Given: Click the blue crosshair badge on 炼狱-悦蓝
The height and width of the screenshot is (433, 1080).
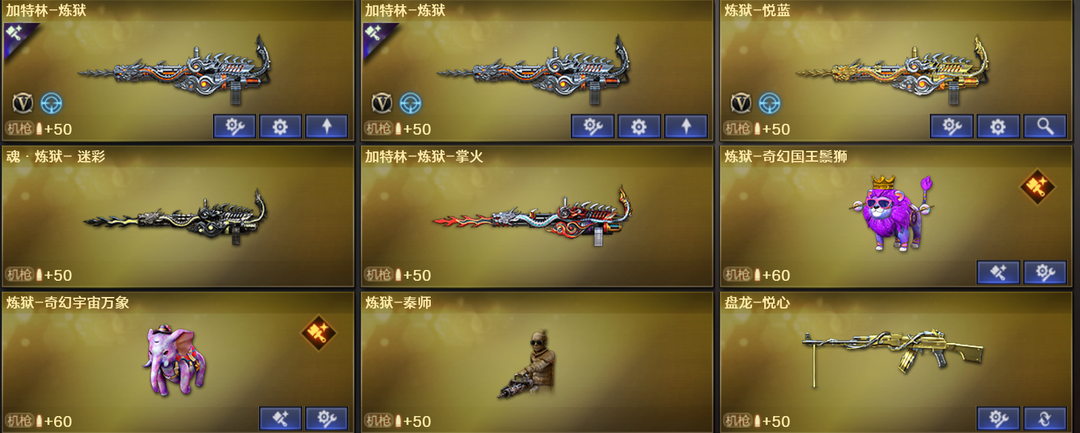Looking at the screenshot, I should (769, 103).
